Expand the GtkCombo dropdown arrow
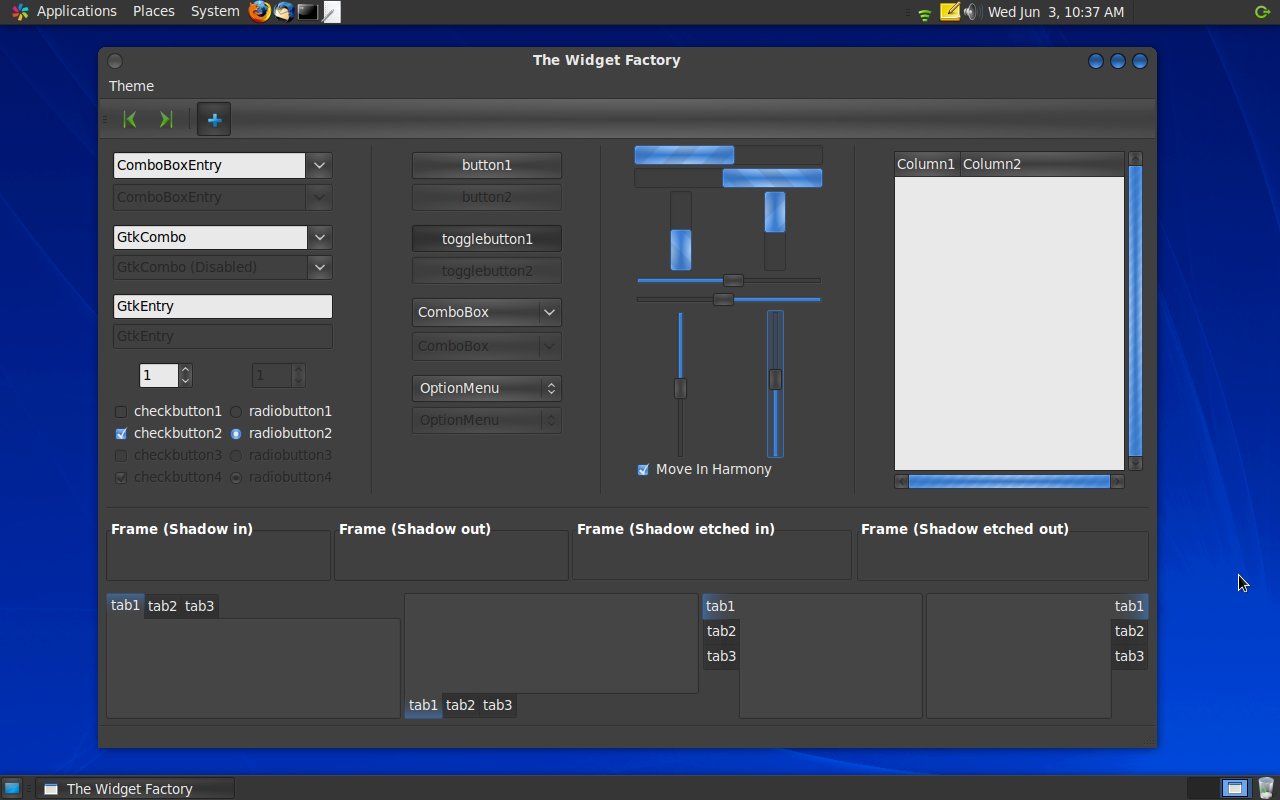Viewport: 1280px width, 800px height. tap(320, 237)
